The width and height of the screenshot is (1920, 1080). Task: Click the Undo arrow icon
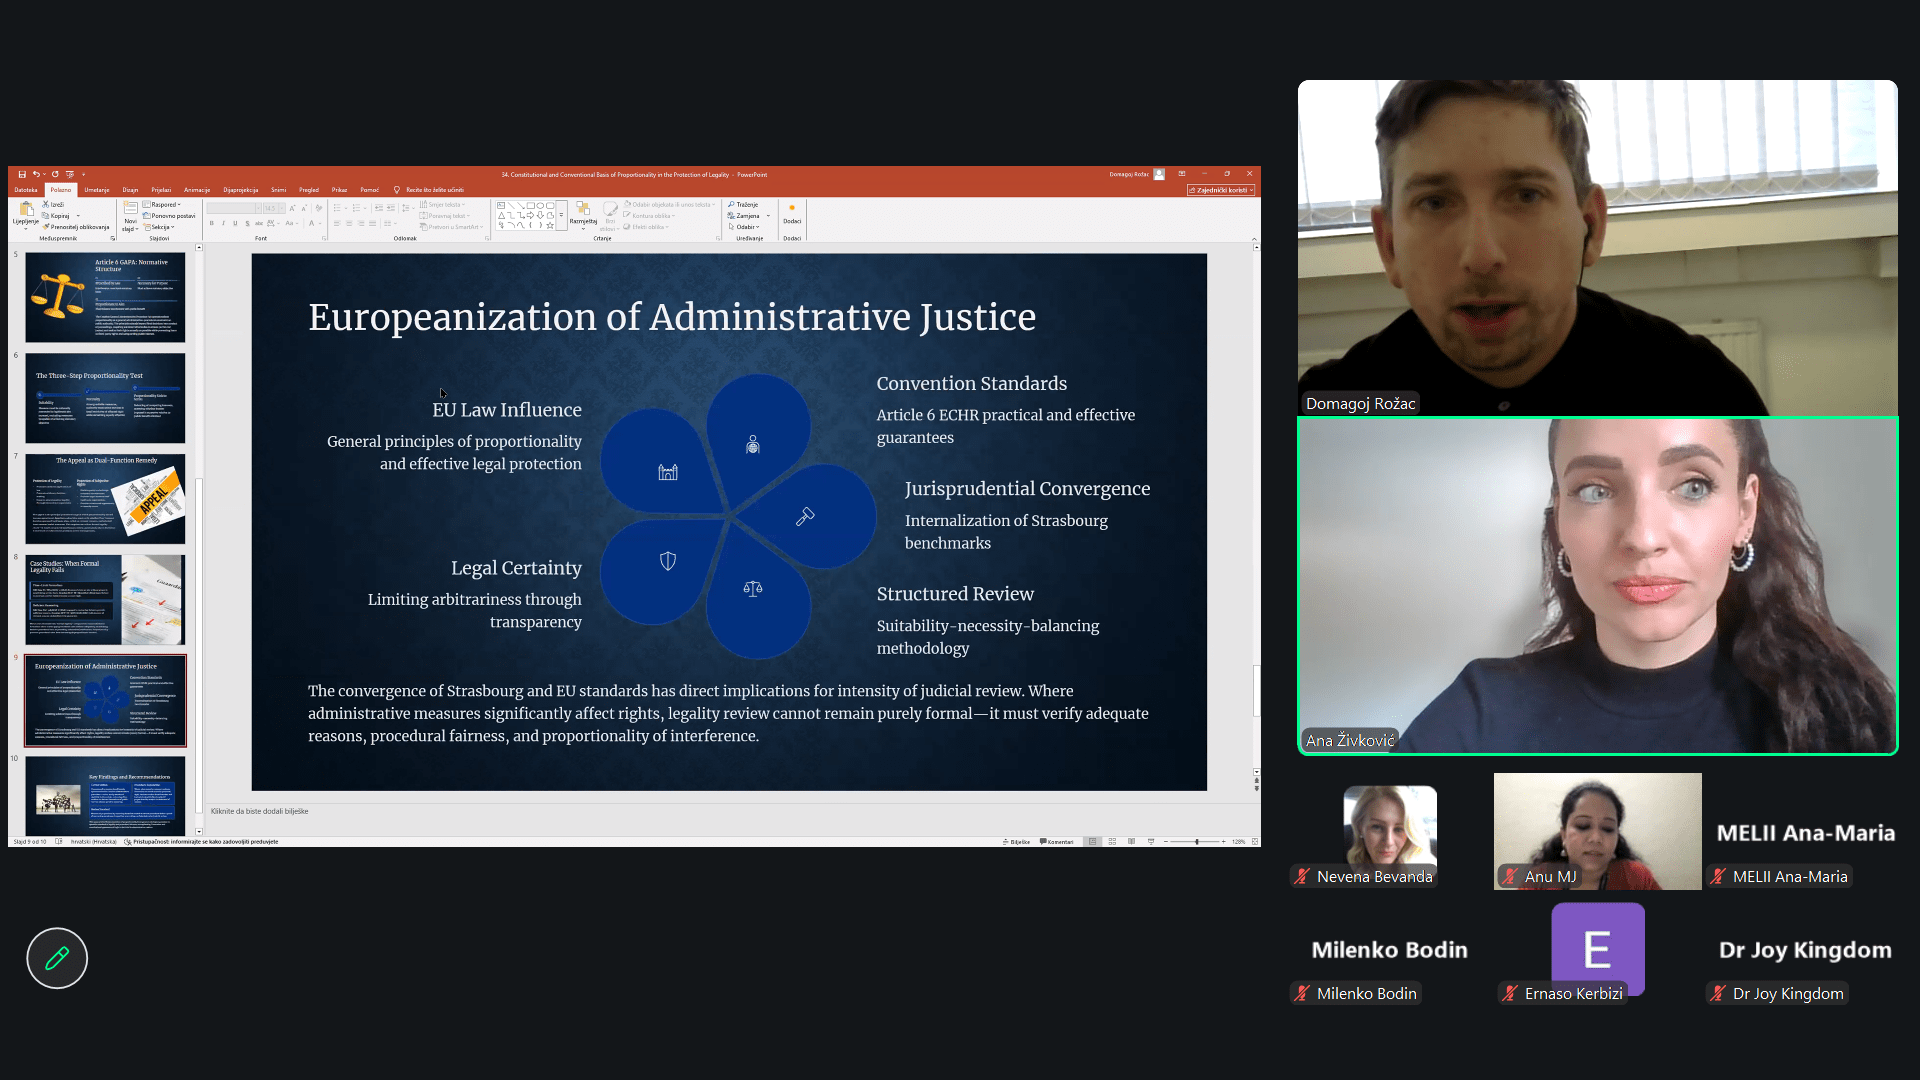tap(35, 174)
